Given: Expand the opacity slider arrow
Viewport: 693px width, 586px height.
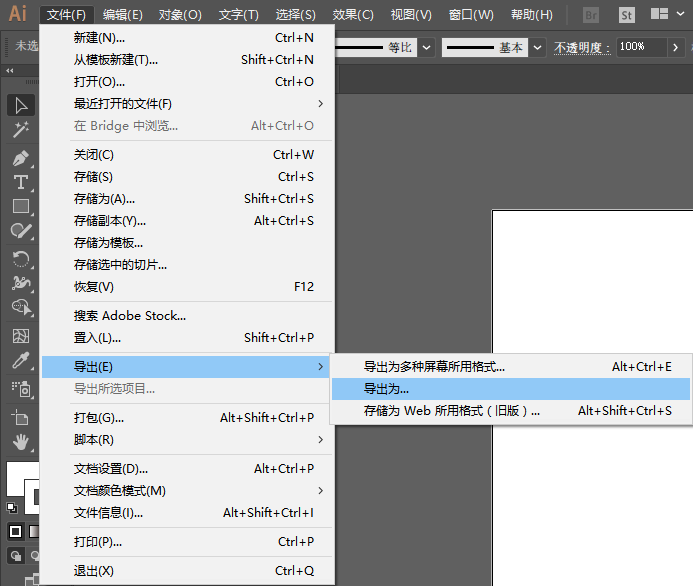Looking at the screenshot, I should 675,47.
